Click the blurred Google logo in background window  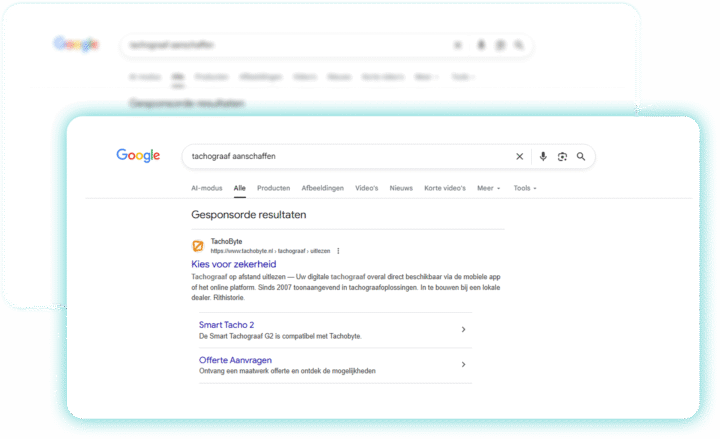[76, 44]
